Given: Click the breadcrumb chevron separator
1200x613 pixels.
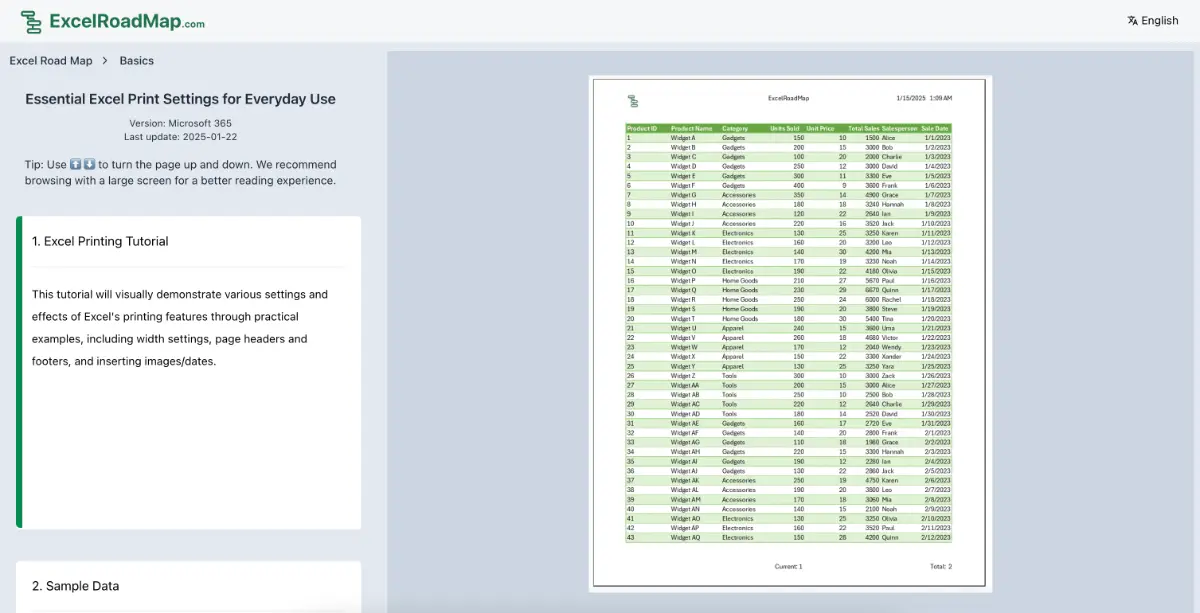Looking at the screenshot, I should coord(106,61).
